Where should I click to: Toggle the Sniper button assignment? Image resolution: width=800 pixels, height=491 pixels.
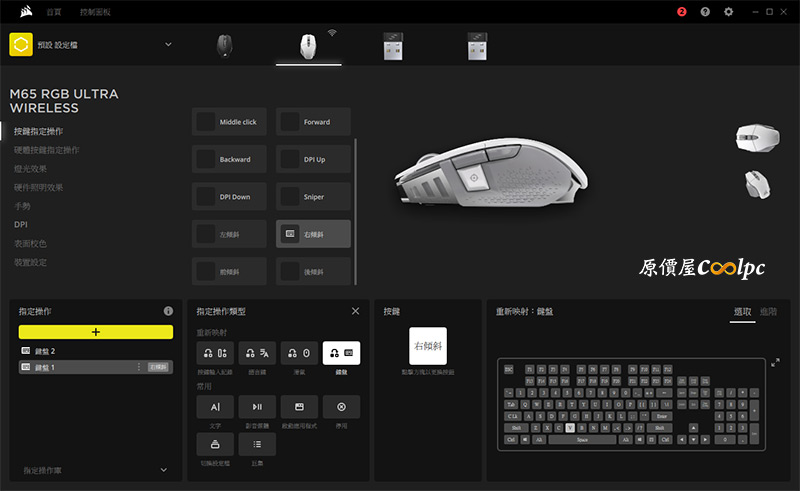tap(313, 197)
